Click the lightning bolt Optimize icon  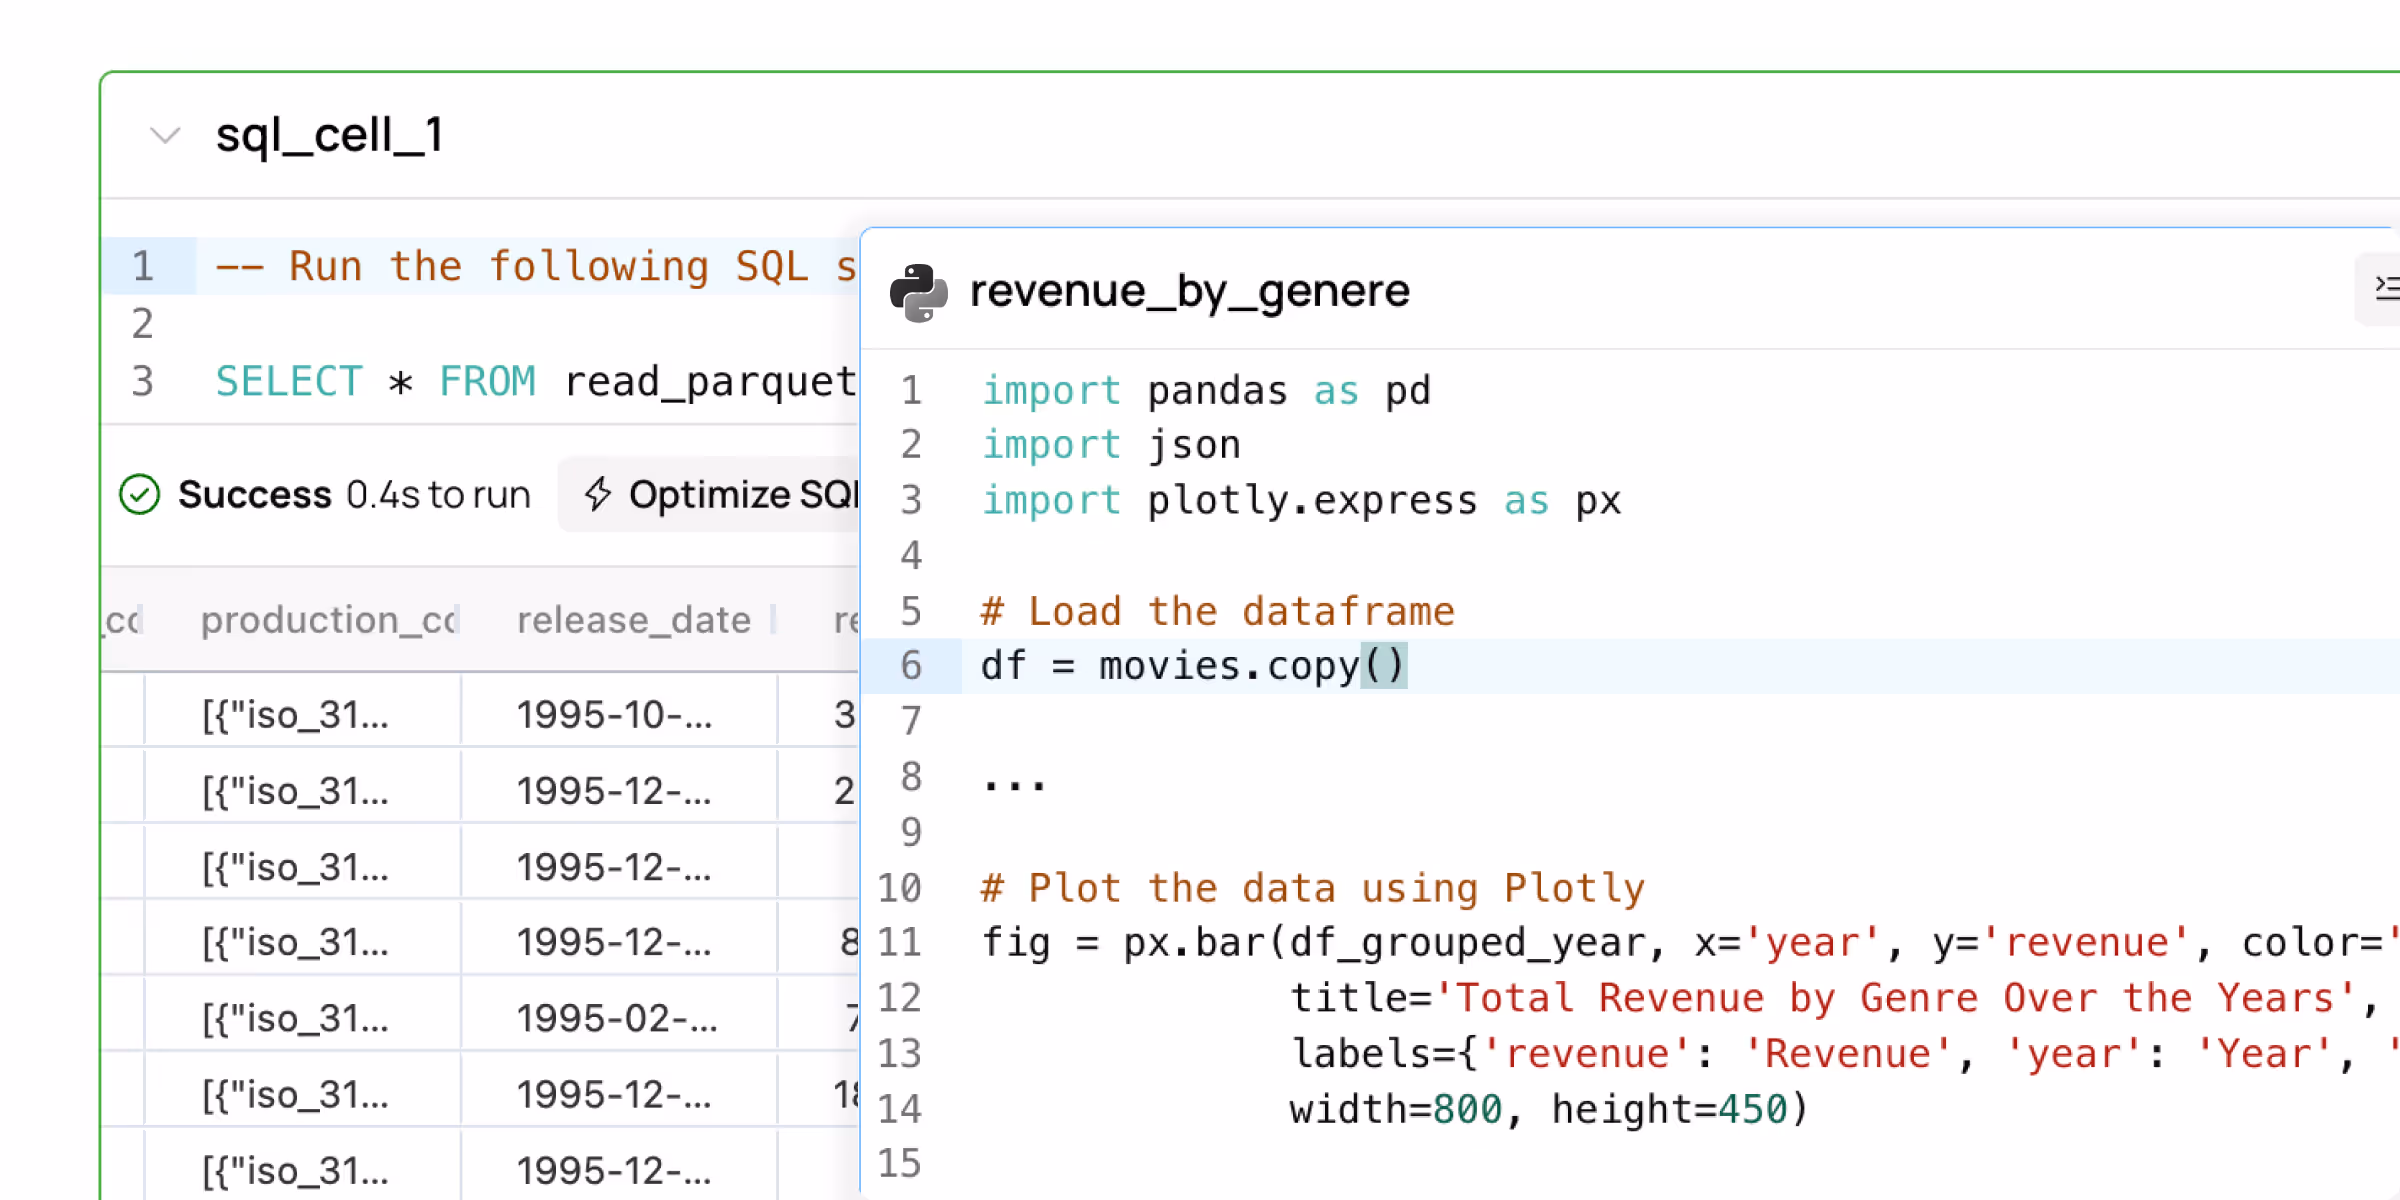tap(598, 494)
